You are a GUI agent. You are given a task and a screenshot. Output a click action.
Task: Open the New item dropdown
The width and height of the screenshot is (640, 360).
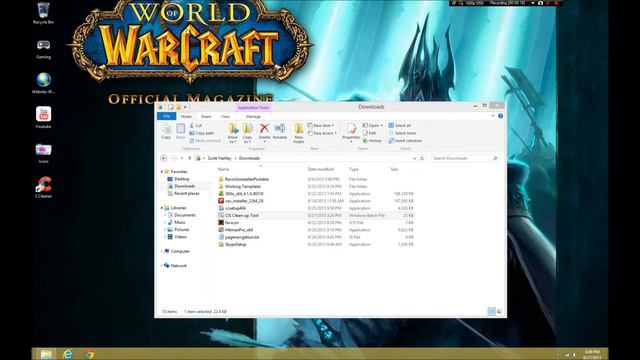point(321,125)
